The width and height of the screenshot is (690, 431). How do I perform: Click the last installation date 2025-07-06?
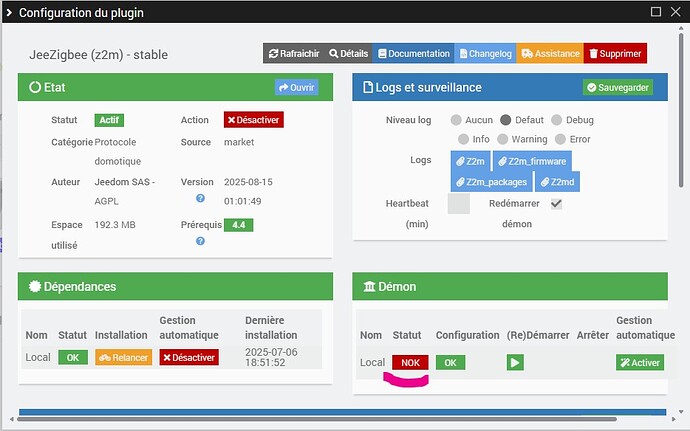pos(271,352)
